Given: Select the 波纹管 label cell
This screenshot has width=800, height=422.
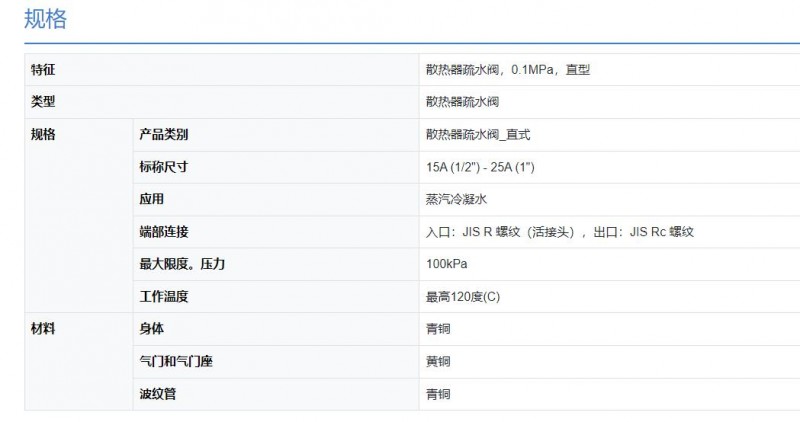Looking at the screenshot, I should tap(276, 394).
